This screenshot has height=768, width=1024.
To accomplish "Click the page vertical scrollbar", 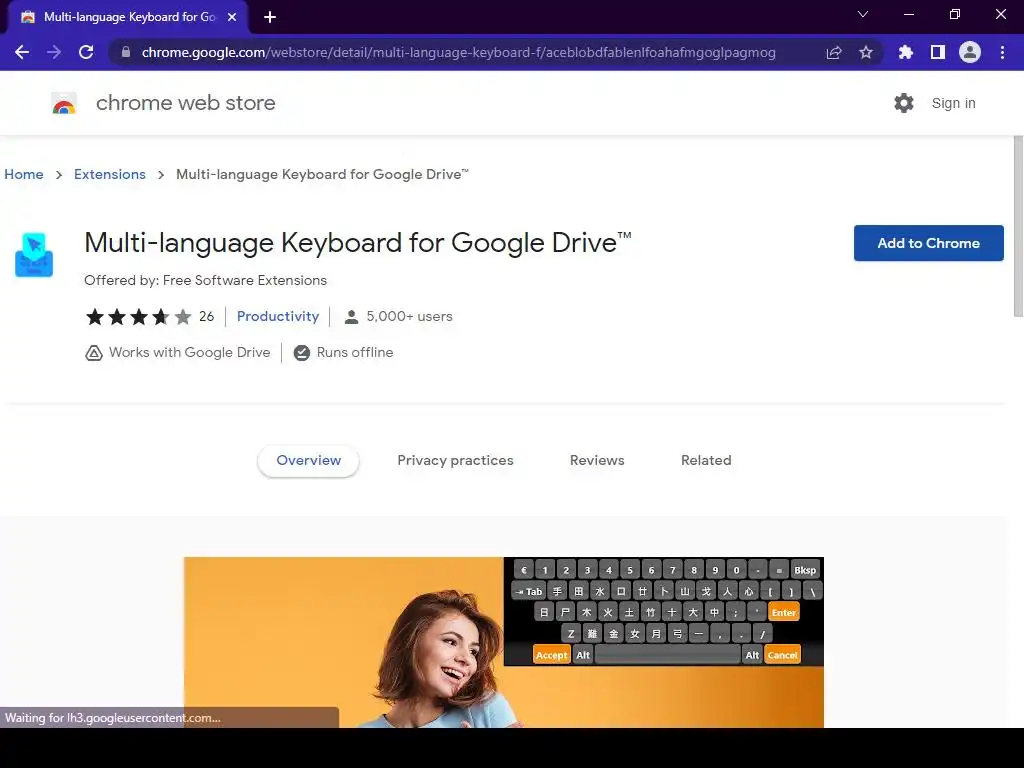I will [1018, 225].
